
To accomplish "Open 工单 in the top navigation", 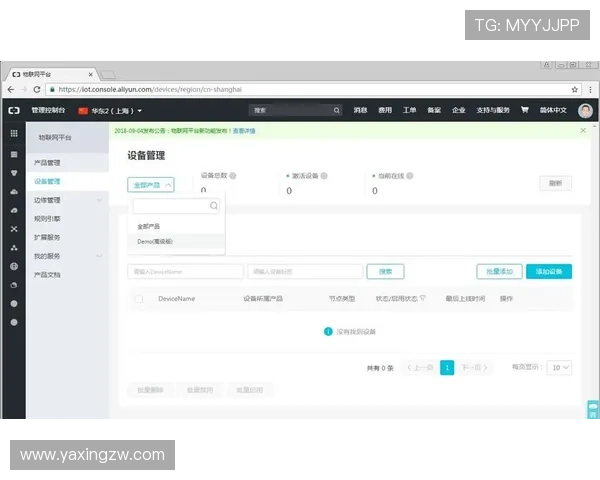I will 409,110.
